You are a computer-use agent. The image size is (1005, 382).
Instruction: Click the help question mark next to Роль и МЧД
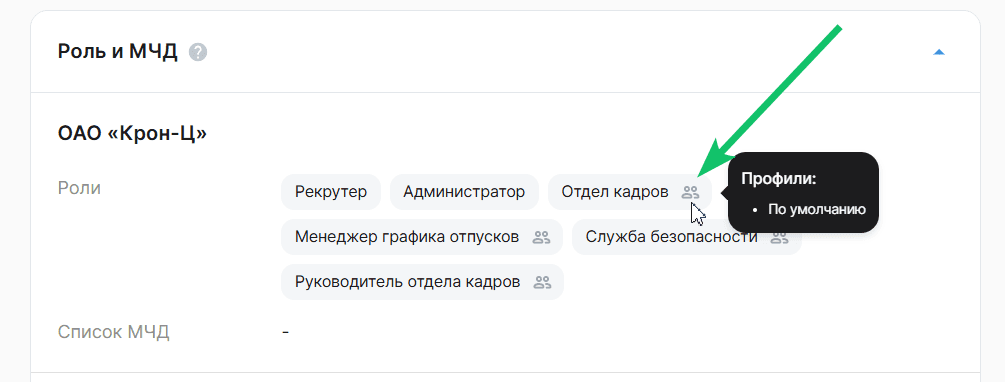point(198,52)
